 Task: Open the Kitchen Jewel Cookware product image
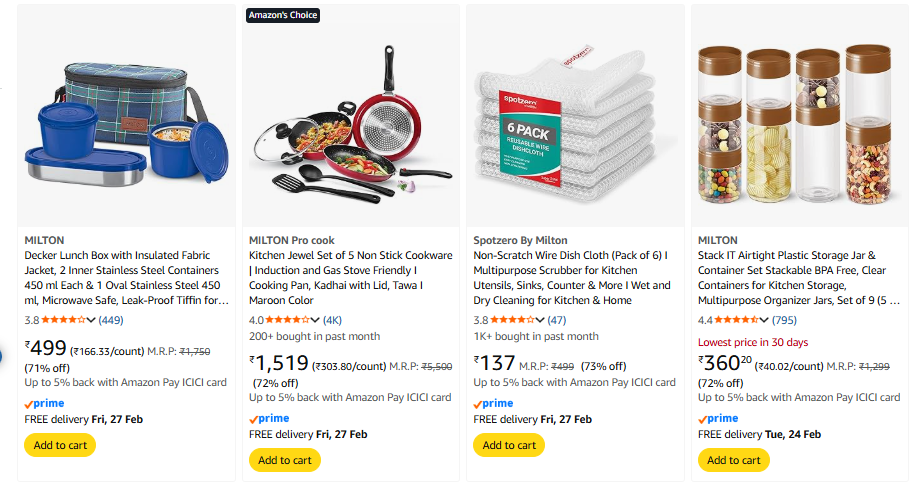[351, 117]
